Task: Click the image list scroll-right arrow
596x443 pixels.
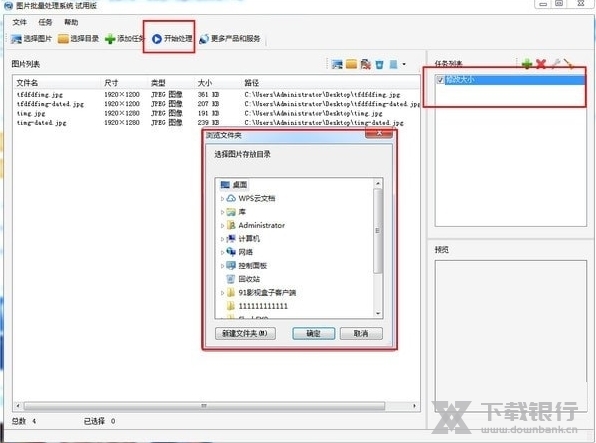Action: tap(414, 406)
